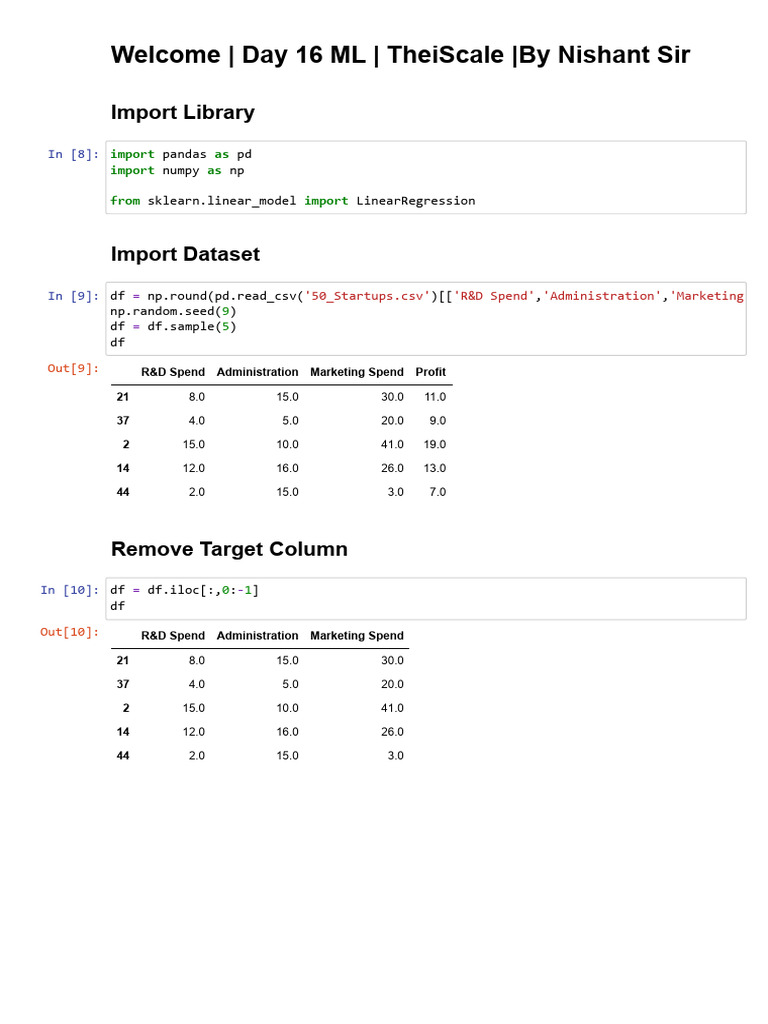Screen dimensions: 768x1024
Task: Click row index 21 in Out[9] table
Action: point(123,397)
